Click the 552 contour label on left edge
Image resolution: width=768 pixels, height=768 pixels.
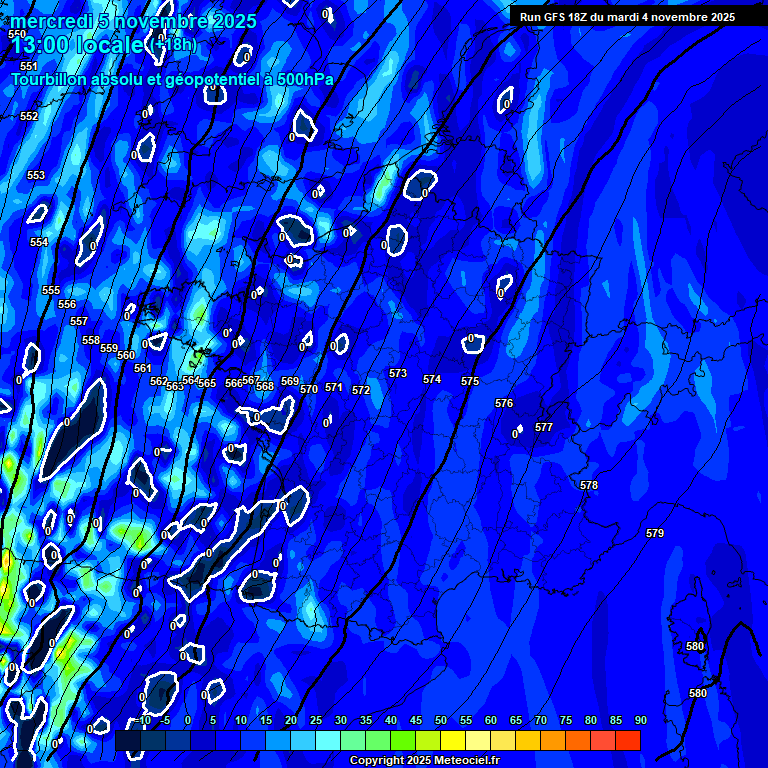pos(29,117)
